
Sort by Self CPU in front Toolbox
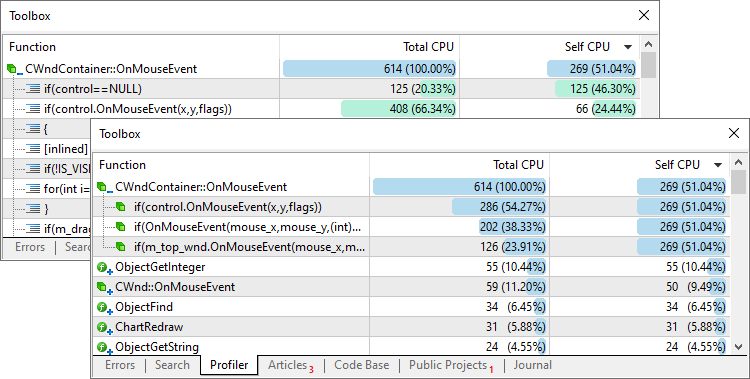click(x=640, y=165)
